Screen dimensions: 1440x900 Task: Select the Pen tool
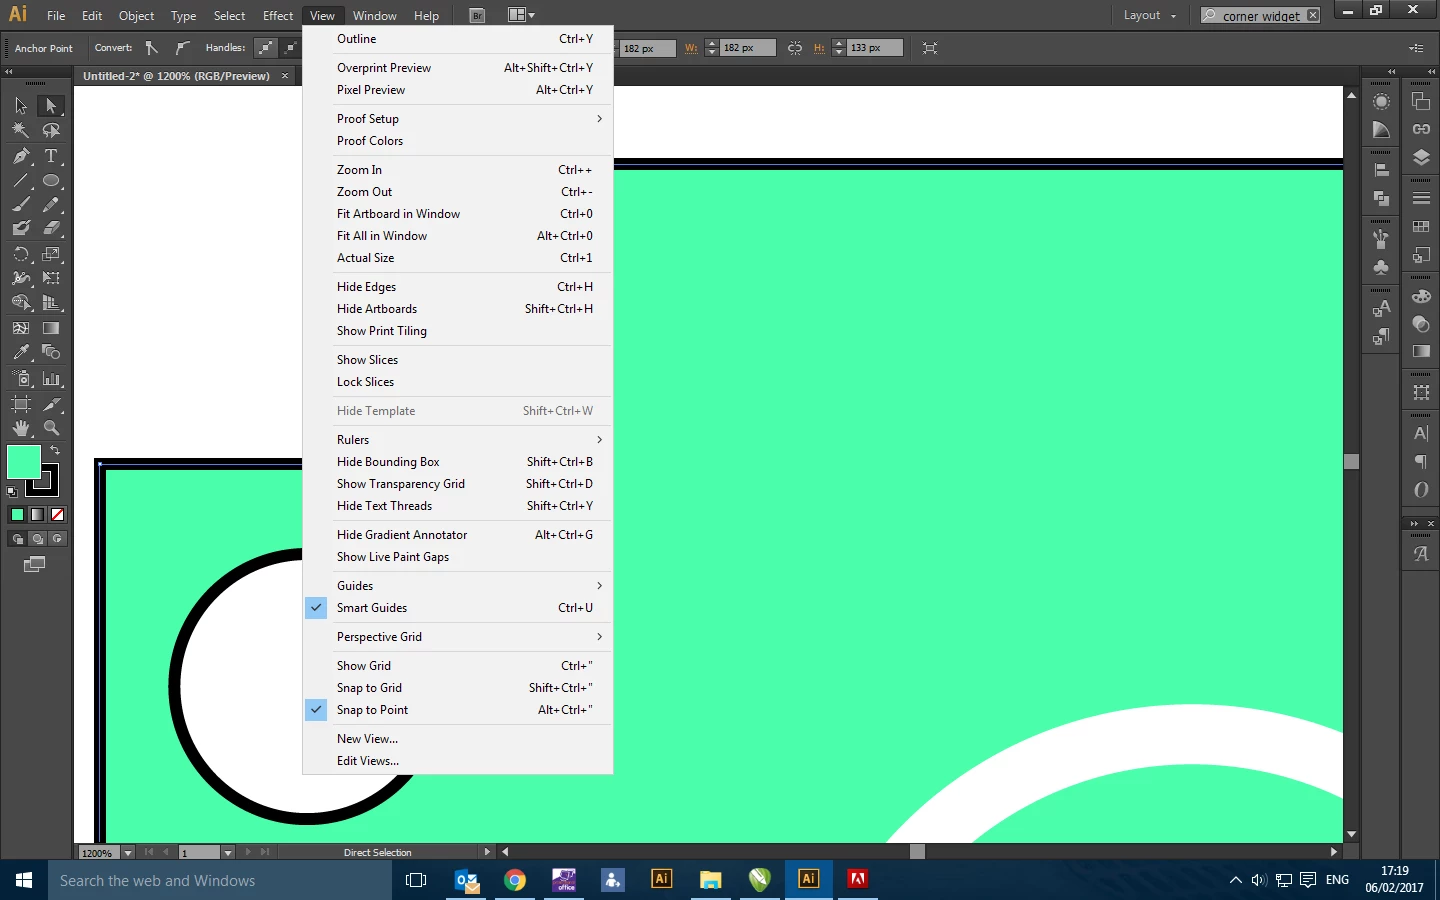coord(20,156)
